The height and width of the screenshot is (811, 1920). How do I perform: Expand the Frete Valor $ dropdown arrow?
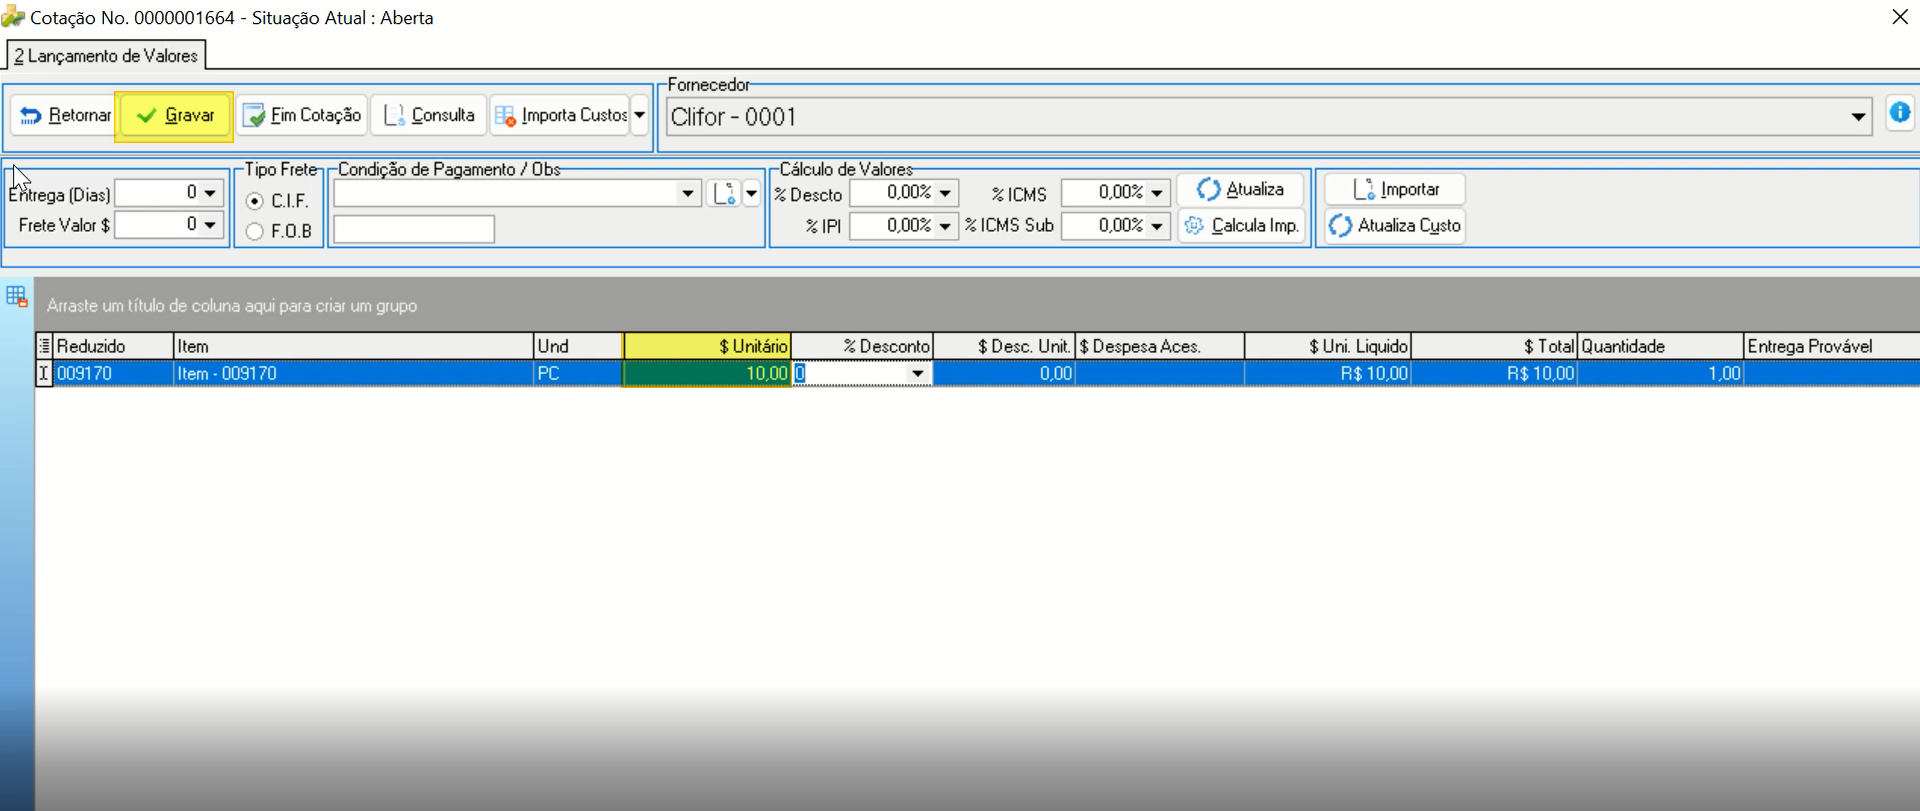[x=210, y=225]
